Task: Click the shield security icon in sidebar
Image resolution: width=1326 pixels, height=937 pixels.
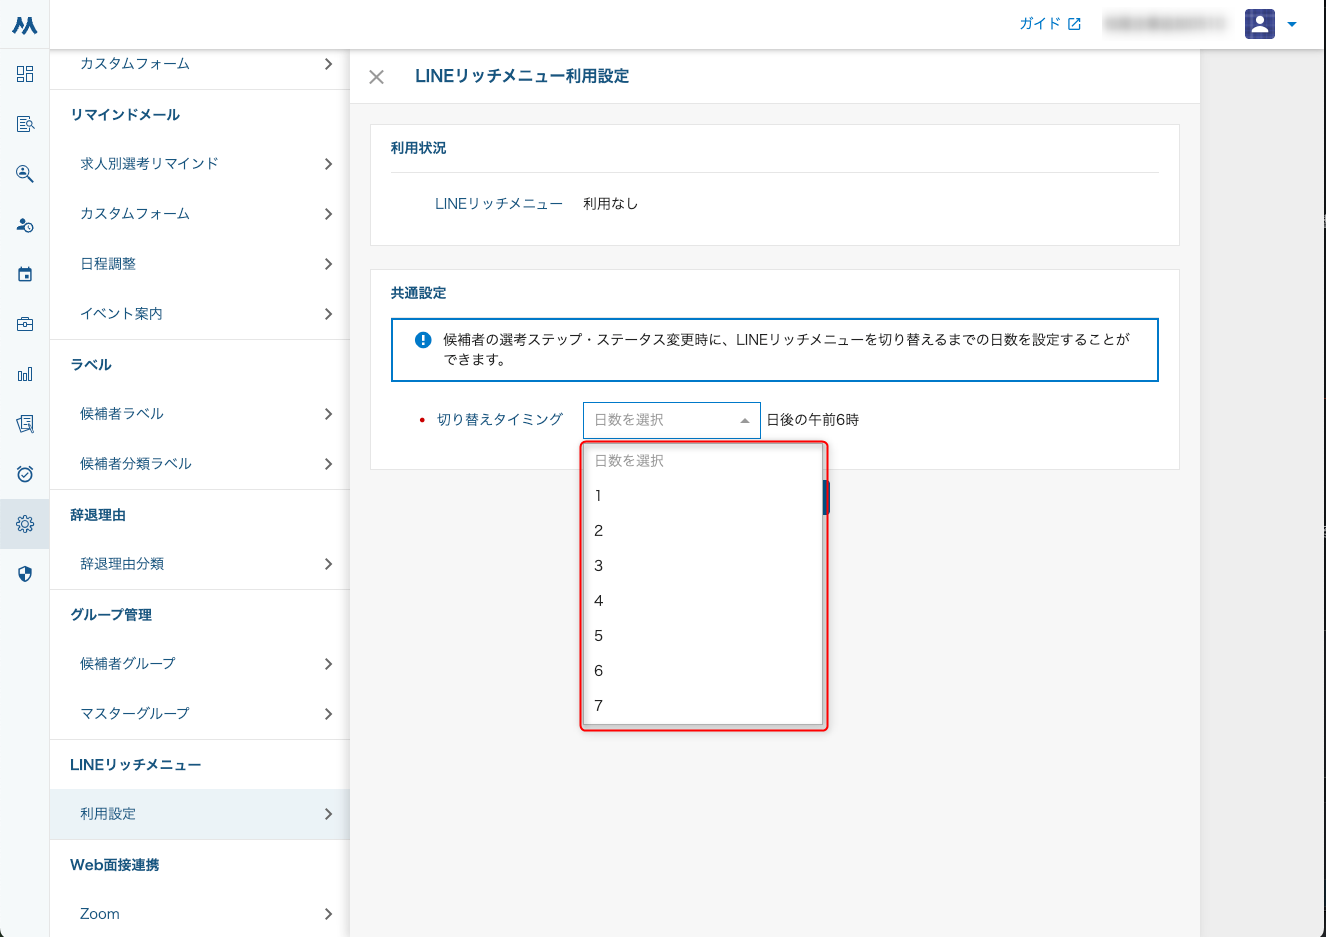Action: coord(25,574)
